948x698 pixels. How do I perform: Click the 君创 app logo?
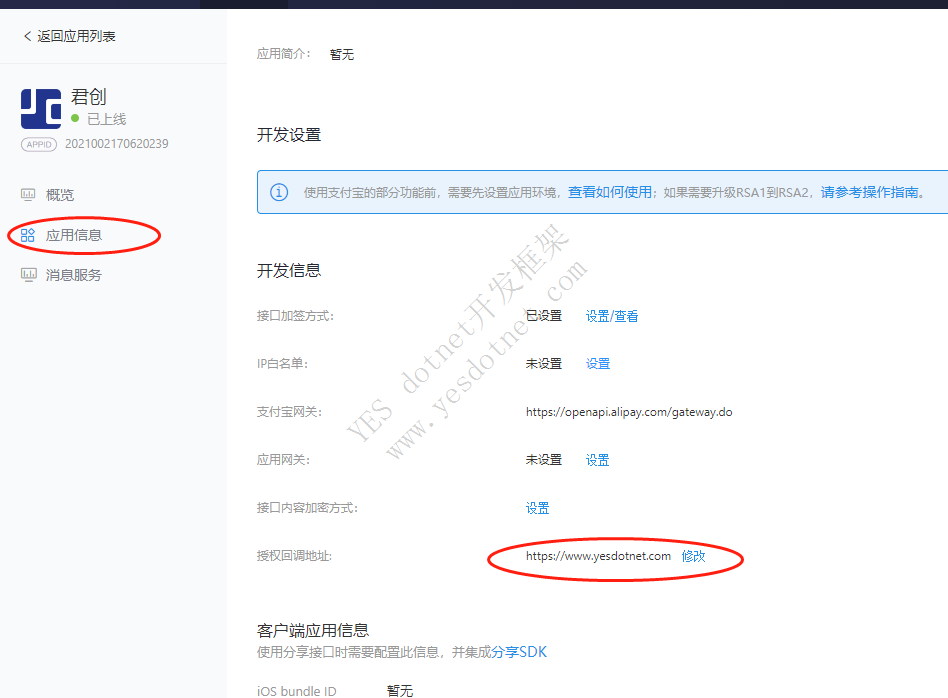coord(41,109)
